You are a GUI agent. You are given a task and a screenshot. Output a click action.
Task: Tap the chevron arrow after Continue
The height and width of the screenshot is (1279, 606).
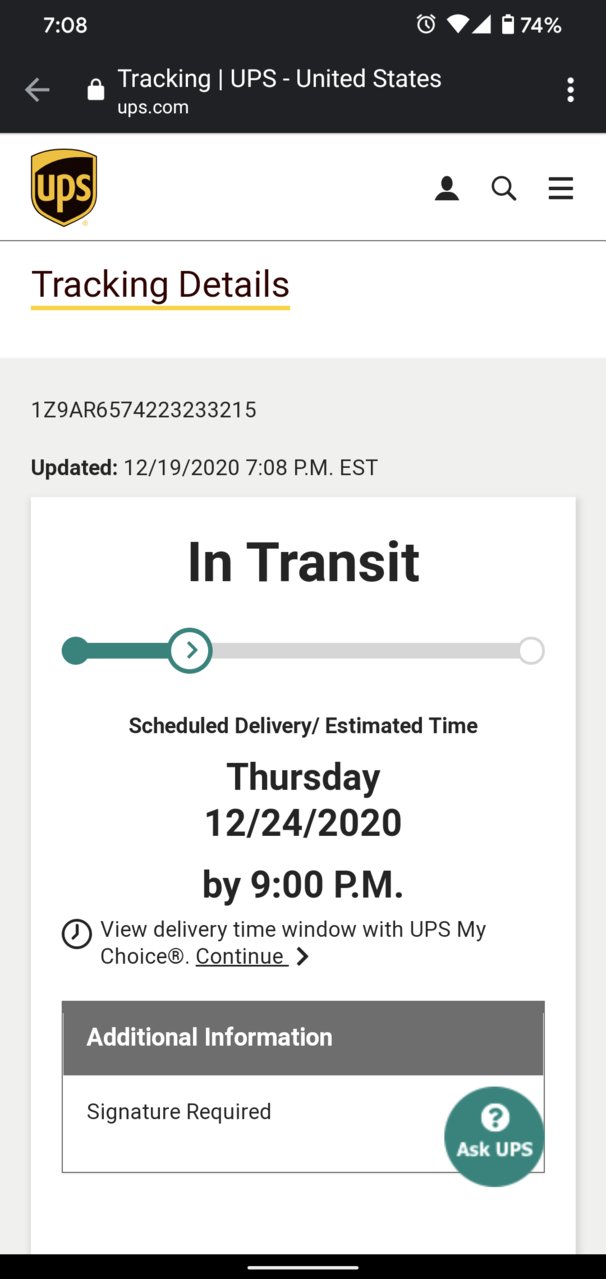303,957
